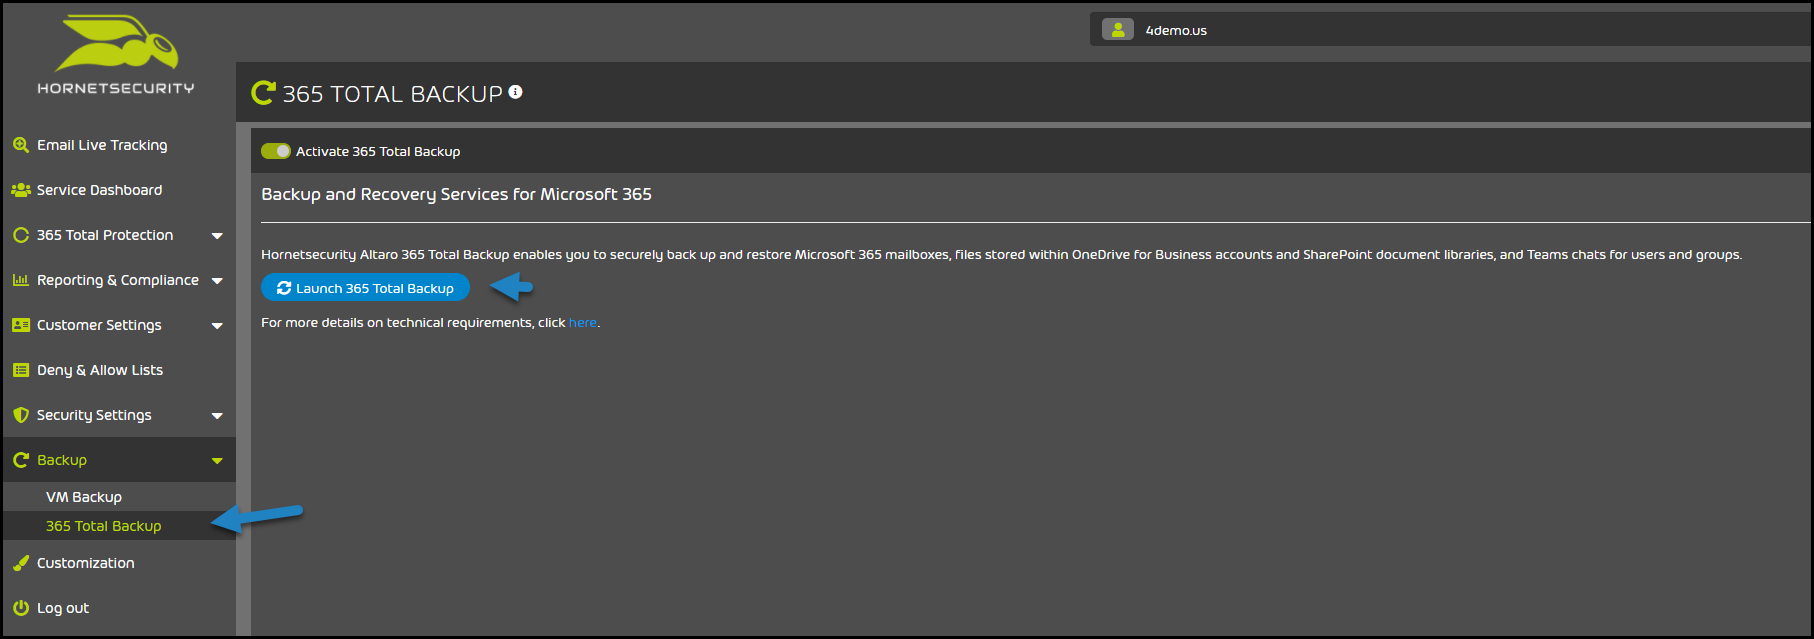Click 'Backup and Recovery Services for Microsoft 365' heading
This screenshot has height=639, width=1814.
pyautogui.click(x=456, y=194)
